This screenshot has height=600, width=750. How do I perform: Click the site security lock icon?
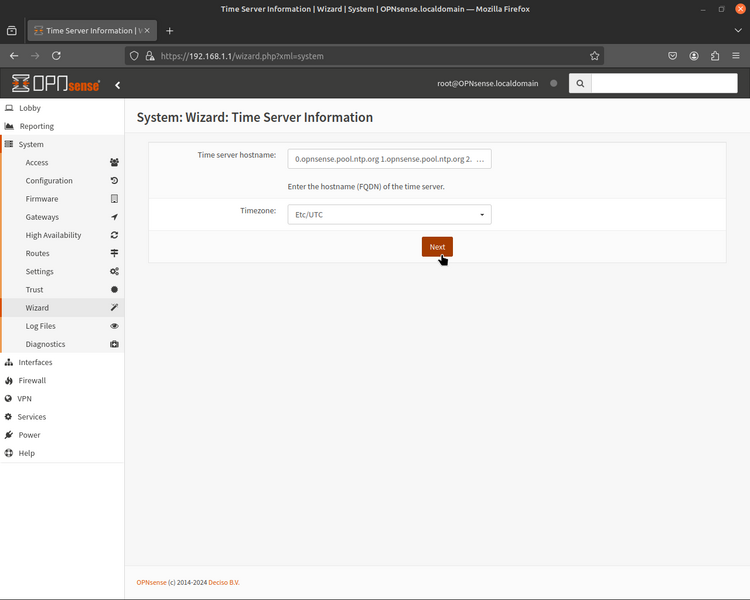(150, 56)
